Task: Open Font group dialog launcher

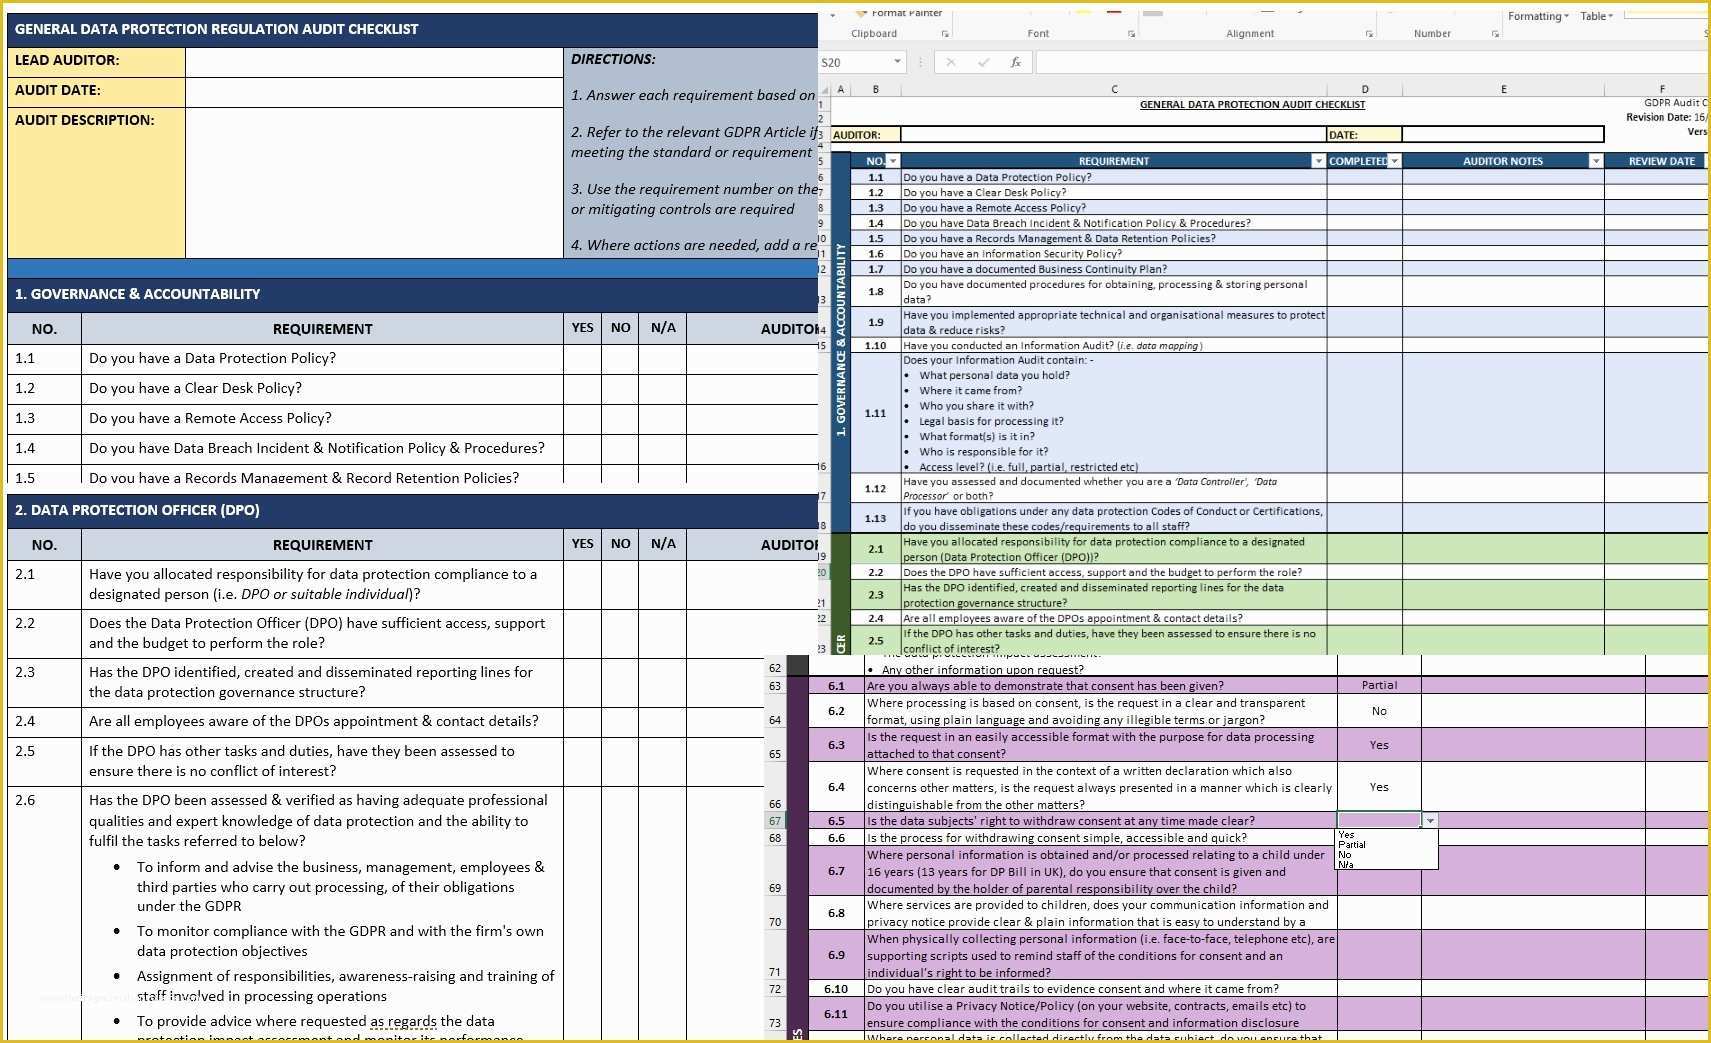Action: pyautogui.click(x=1132, y=34)
